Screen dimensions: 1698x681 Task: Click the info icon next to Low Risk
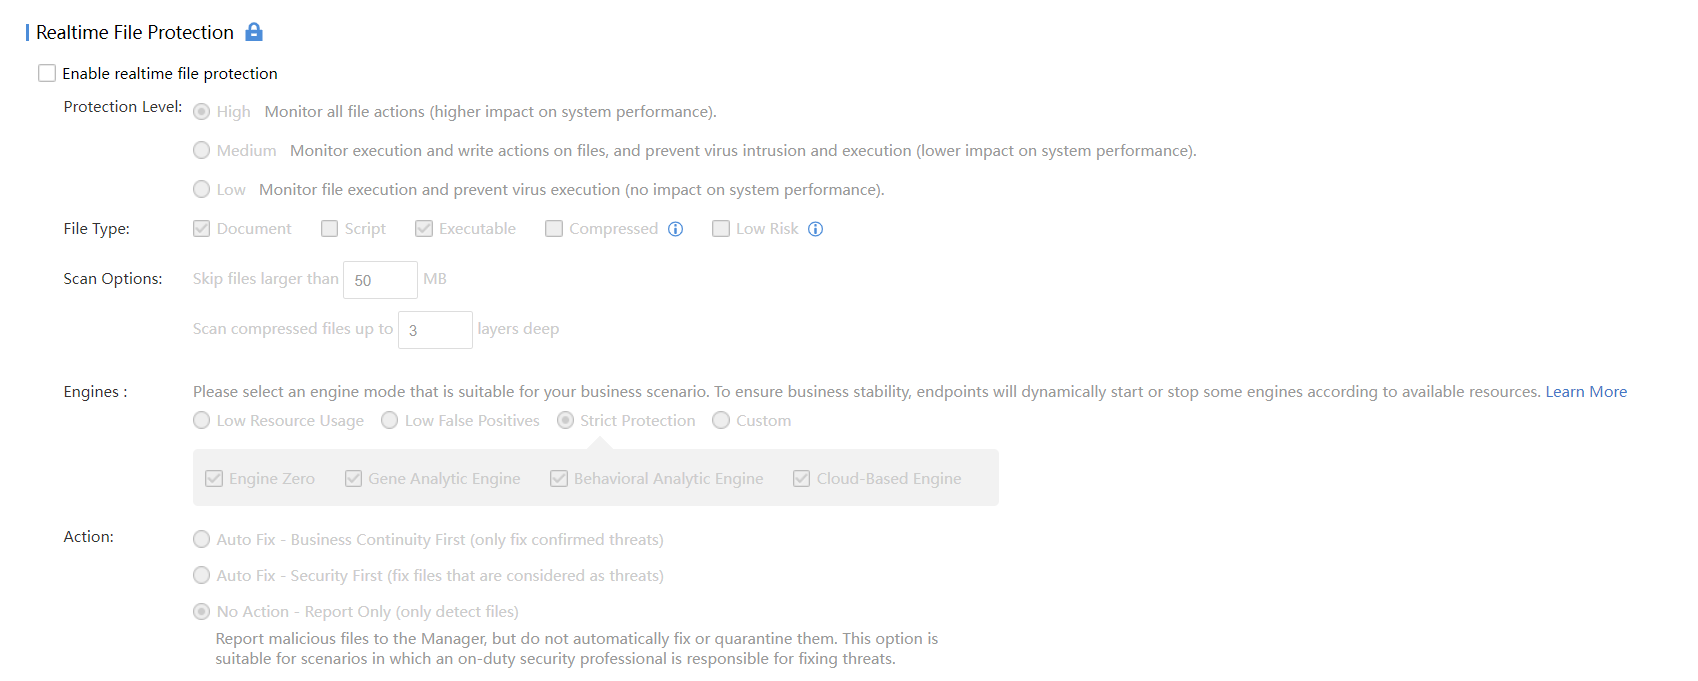[816, 229]
